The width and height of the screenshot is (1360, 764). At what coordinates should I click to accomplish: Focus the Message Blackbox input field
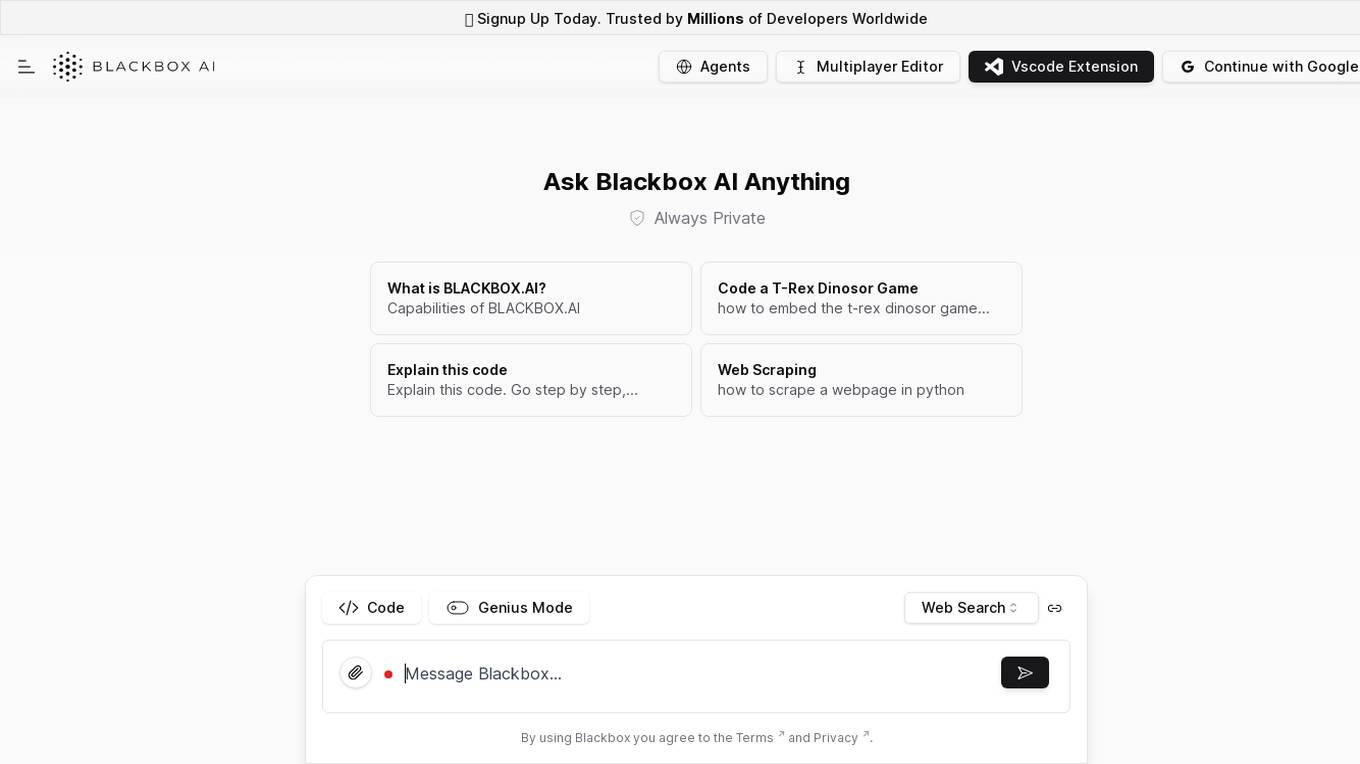[x=696, y=674]
